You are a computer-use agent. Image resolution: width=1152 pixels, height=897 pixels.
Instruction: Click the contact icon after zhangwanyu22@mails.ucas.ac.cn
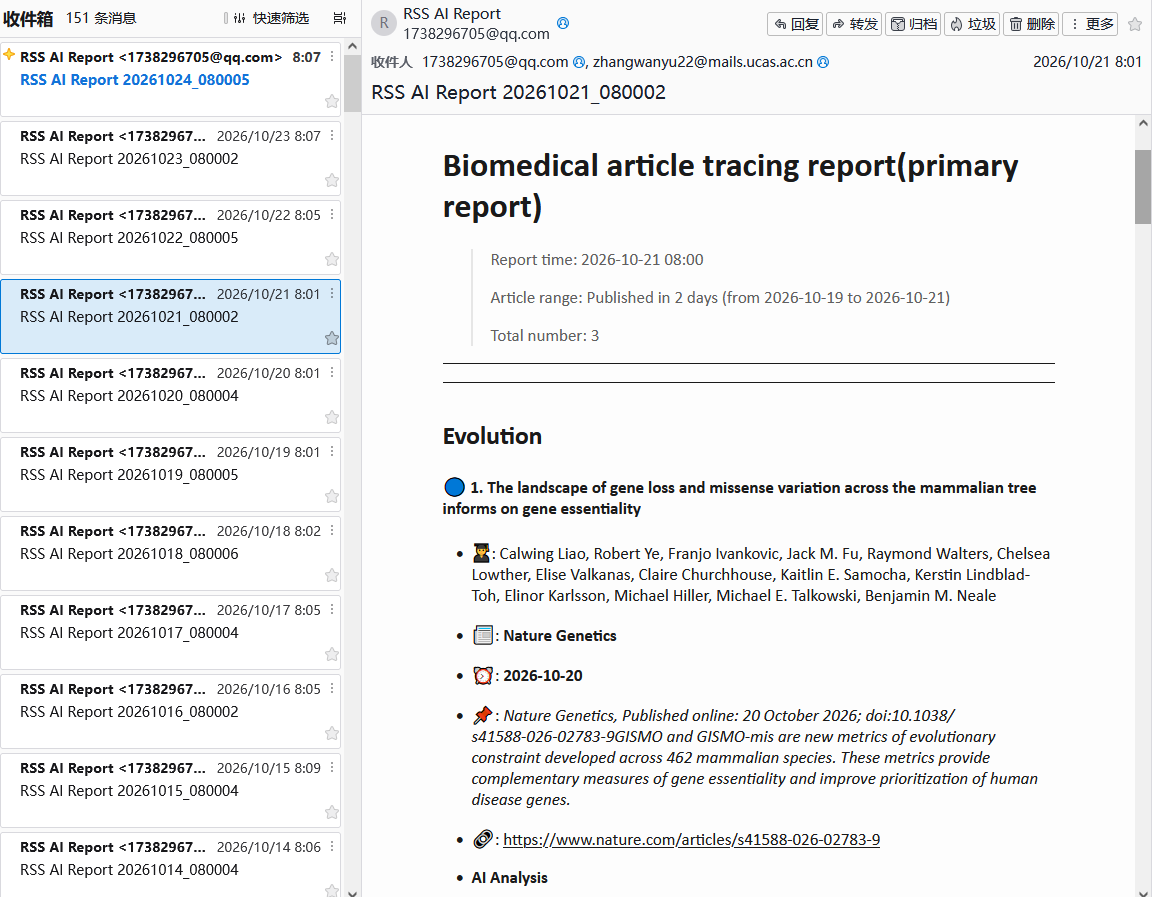point(823,62)
